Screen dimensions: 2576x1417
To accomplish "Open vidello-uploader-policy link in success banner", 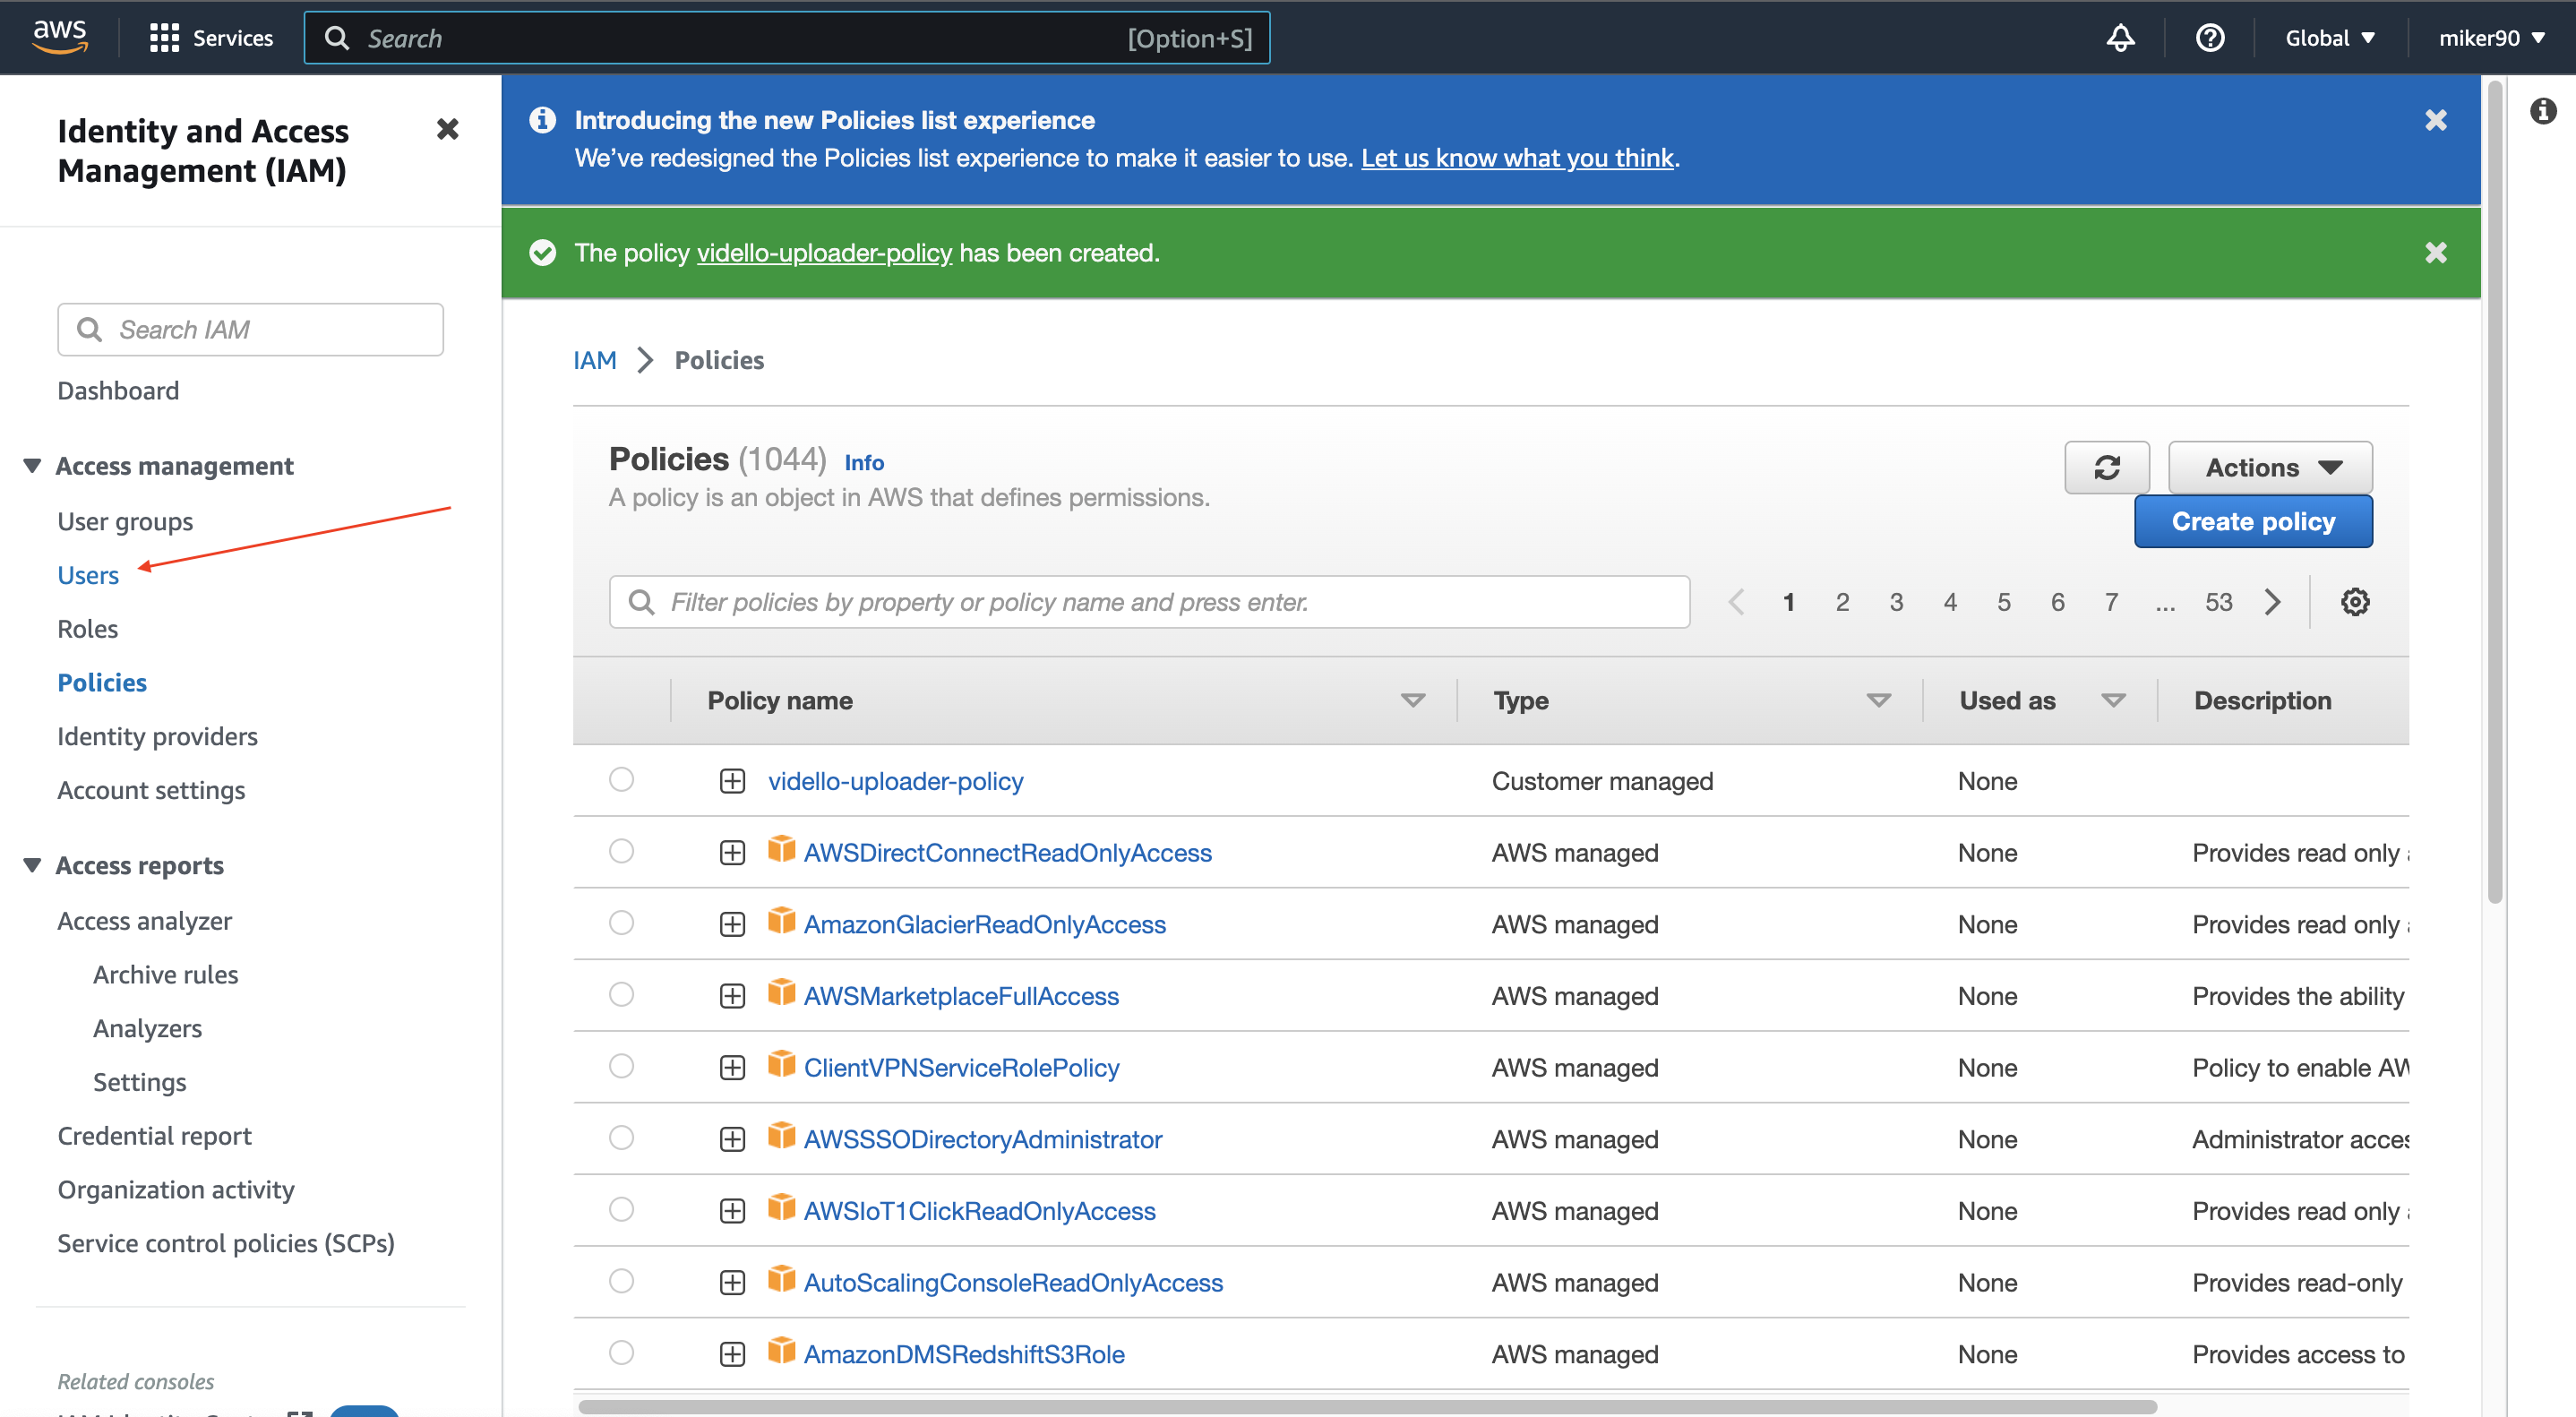I will click(x=824, y=253).
